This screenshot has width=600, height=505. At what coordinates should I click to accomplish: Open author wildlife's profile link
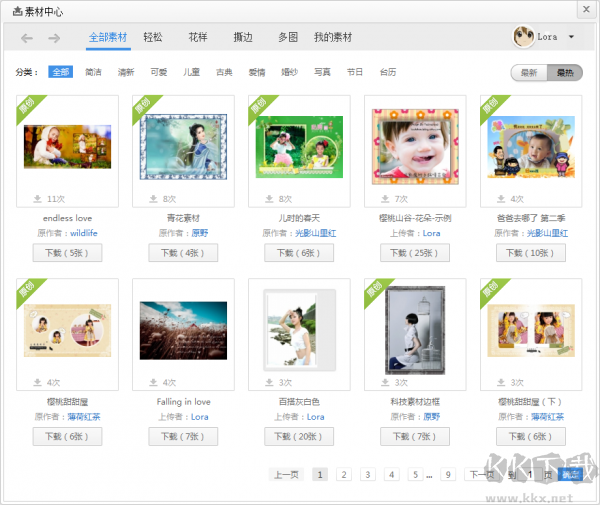84,233
